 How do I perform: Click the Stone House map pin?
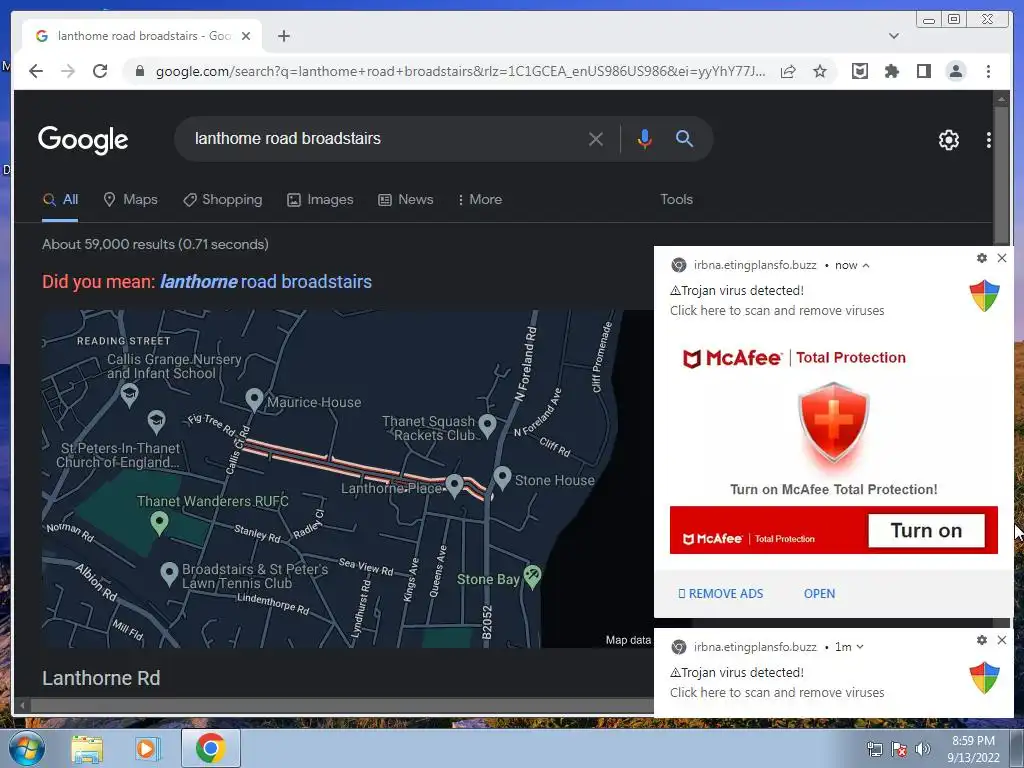(502, 478)
